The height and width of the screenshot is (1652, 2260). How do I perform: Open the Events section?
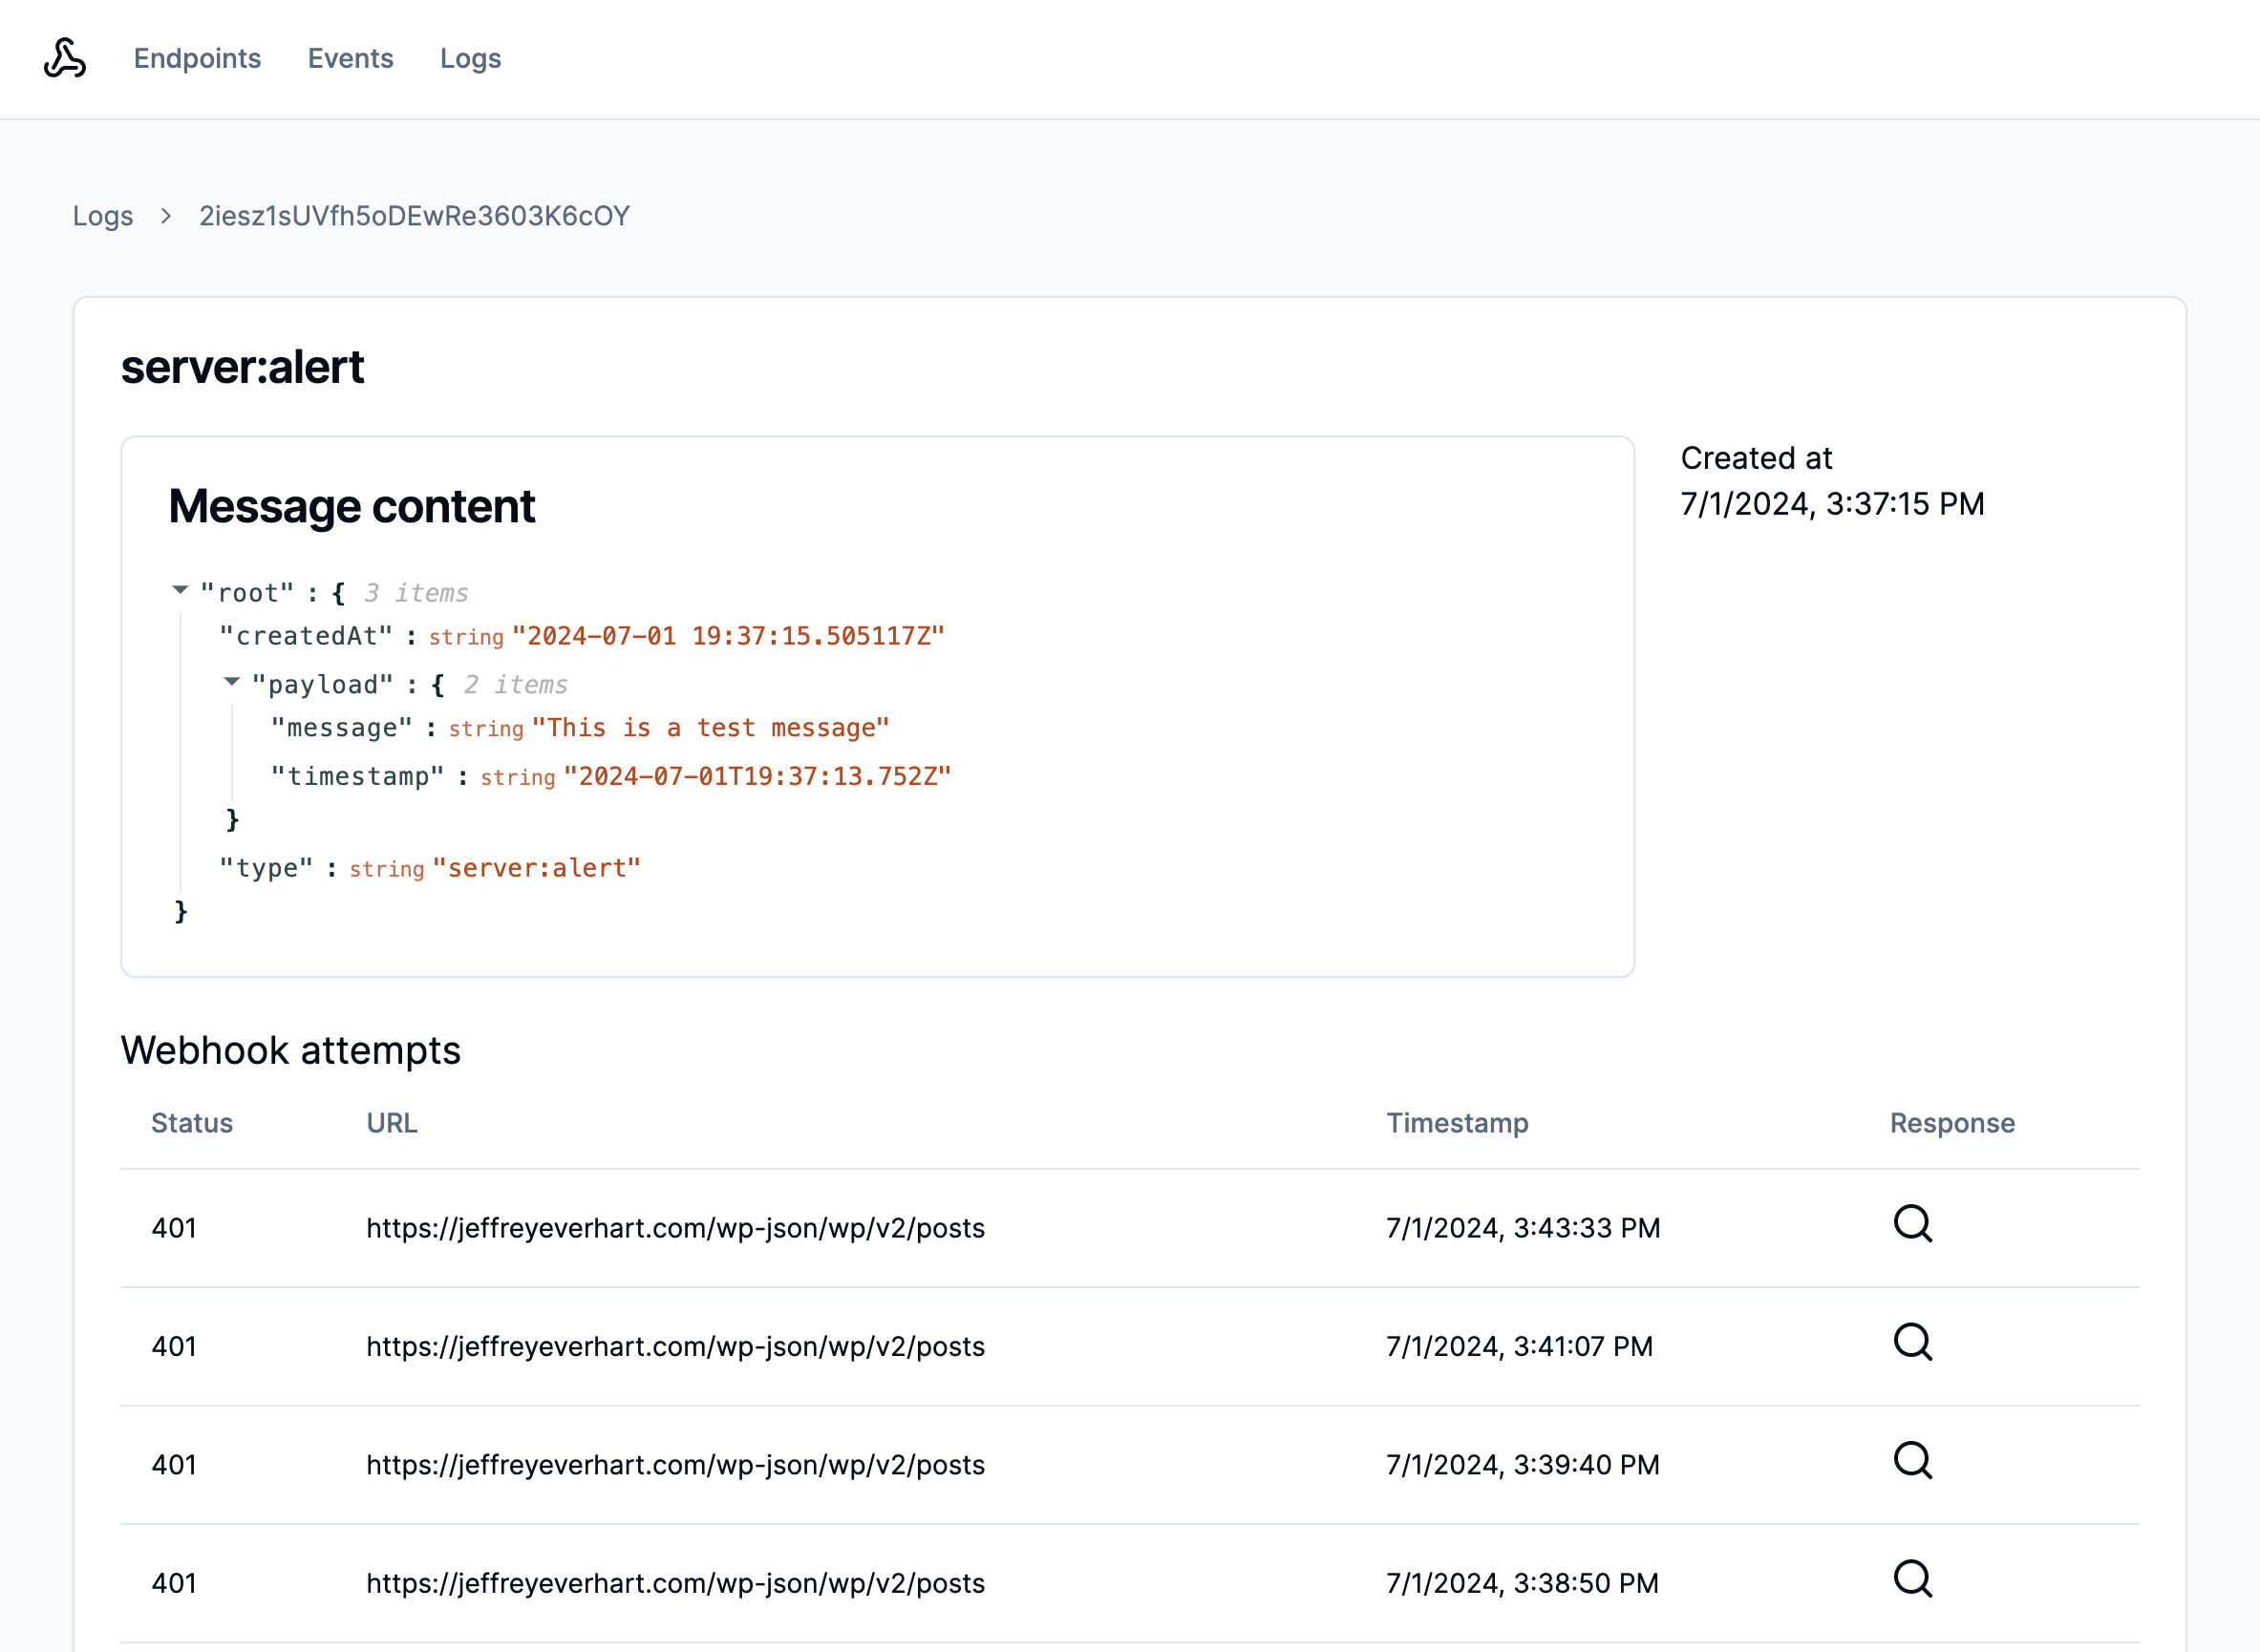[x=351, y=59]
